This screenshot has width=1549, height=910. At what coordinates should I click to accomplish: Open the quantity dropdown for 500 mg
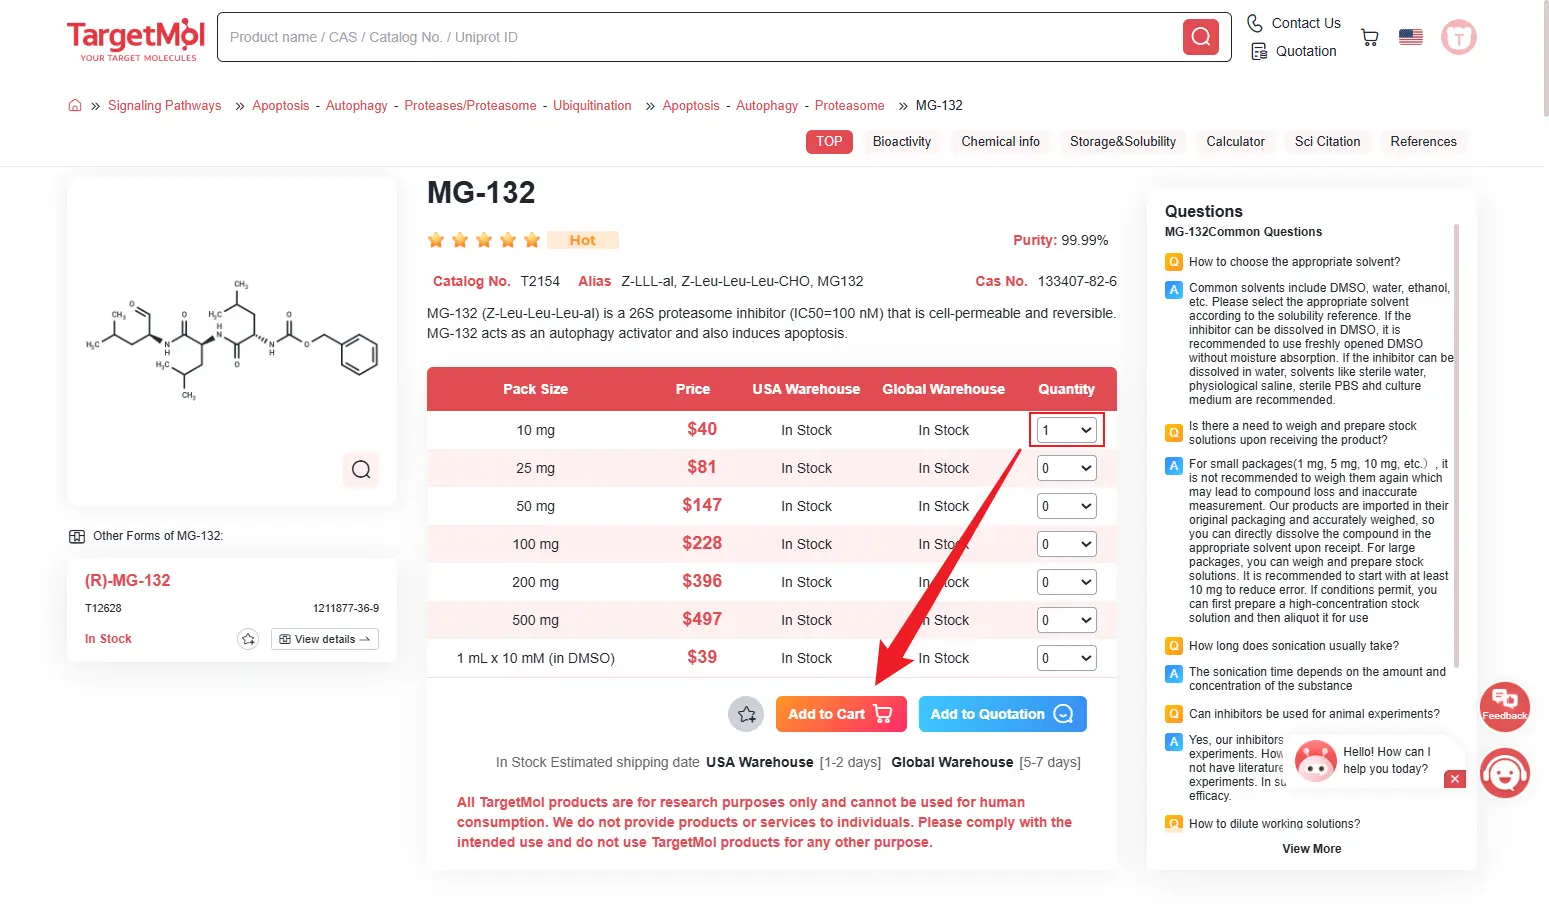(1066, 619)
